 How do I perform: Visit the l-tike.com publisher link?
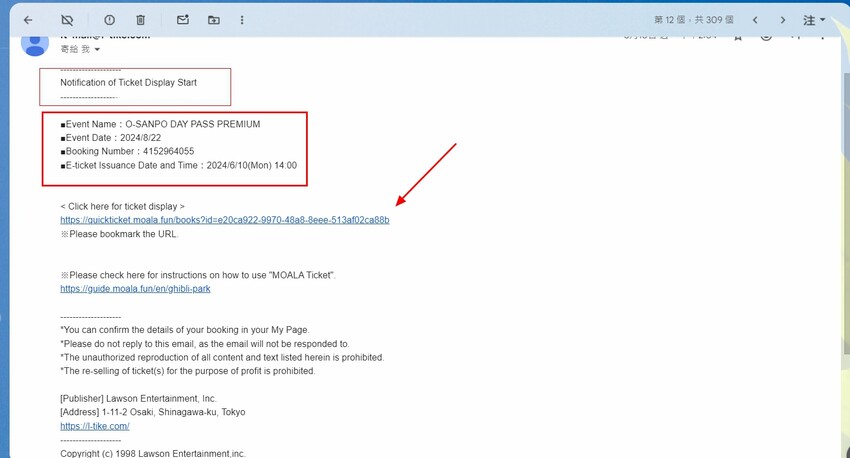95,426
